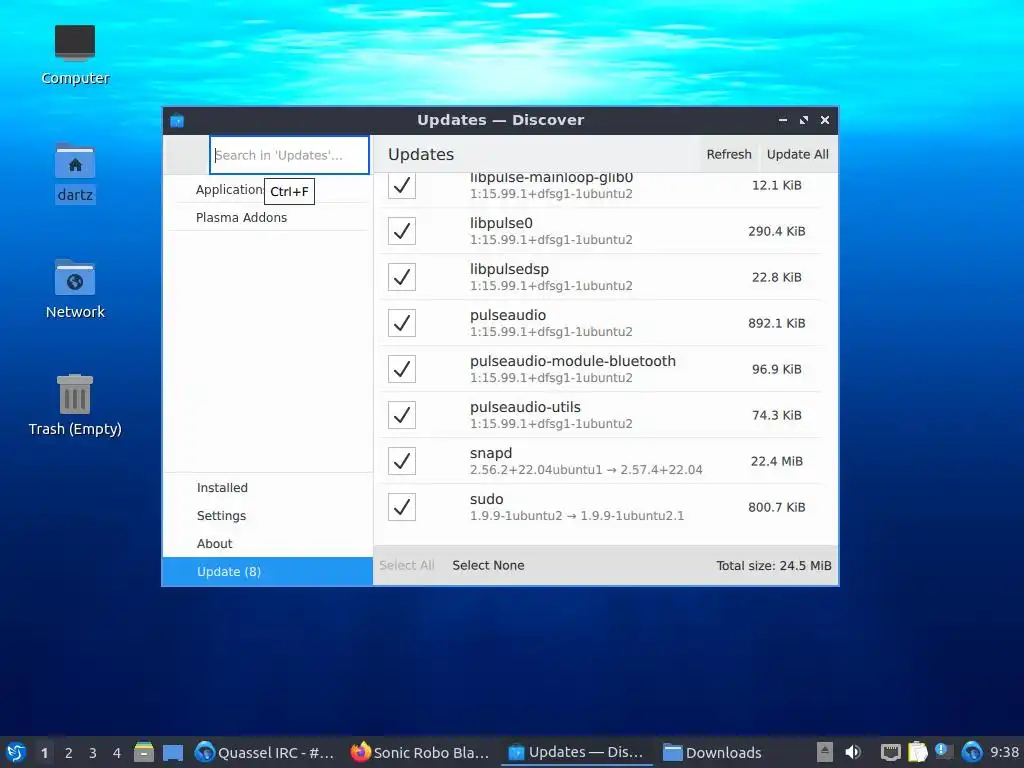
Task: Click the Refresh button
Action: pyautogui.click(x=729, y=154)
